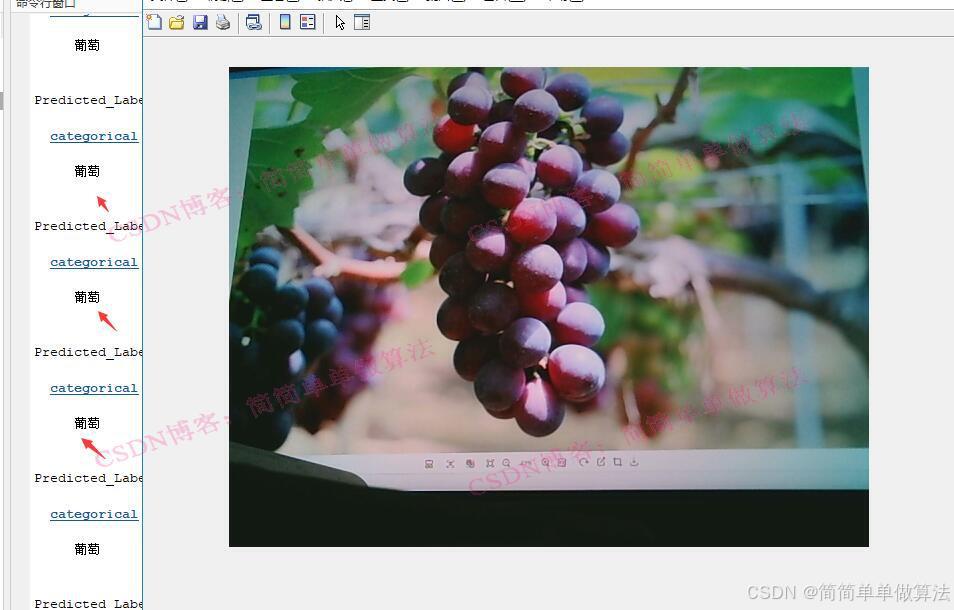Insert a legend via toolbar icon
The image size is (954, 610).
coord(308,23)
